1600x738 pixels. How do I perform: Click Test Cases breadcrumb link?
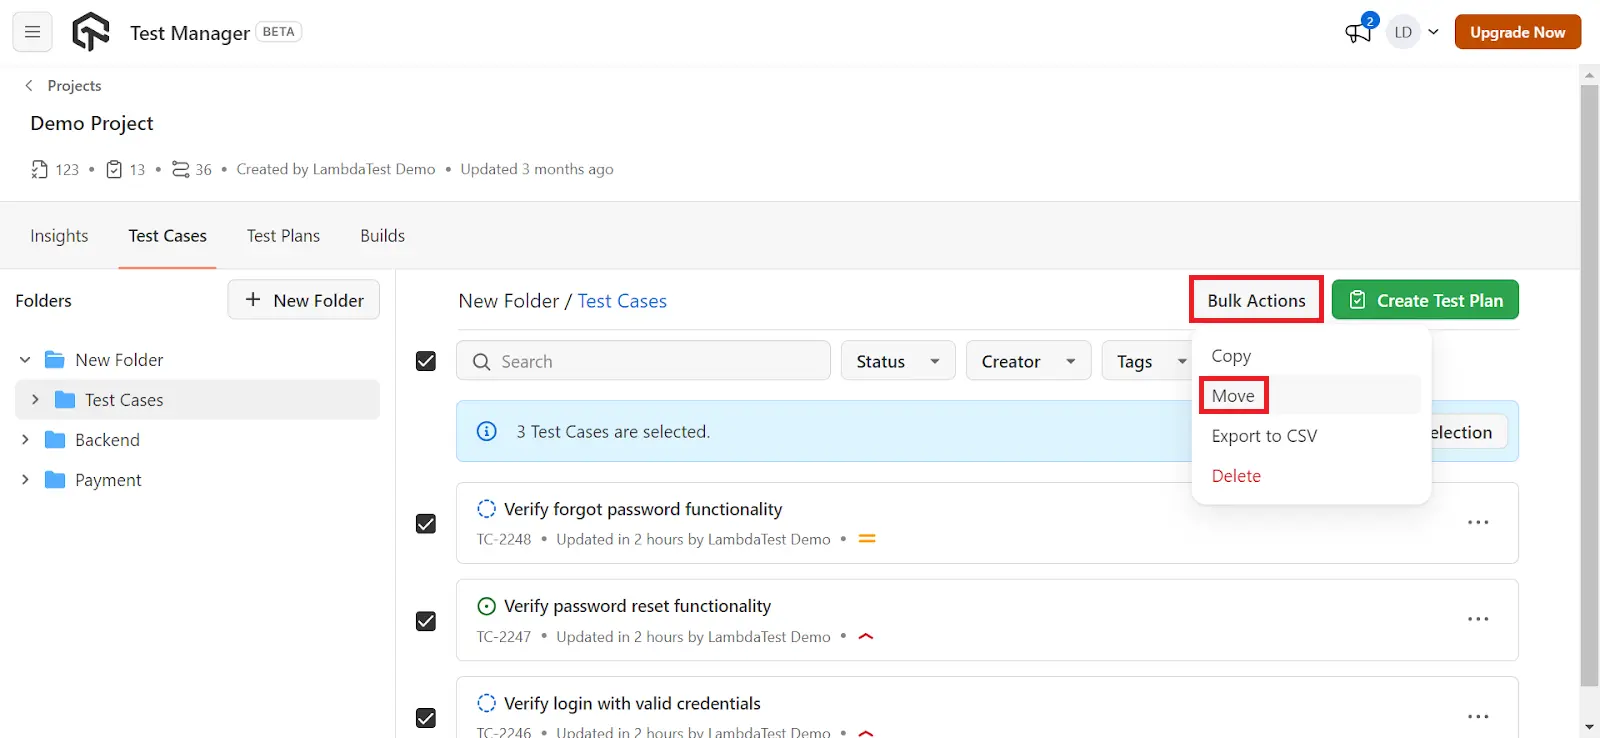[x=622, y=301]
